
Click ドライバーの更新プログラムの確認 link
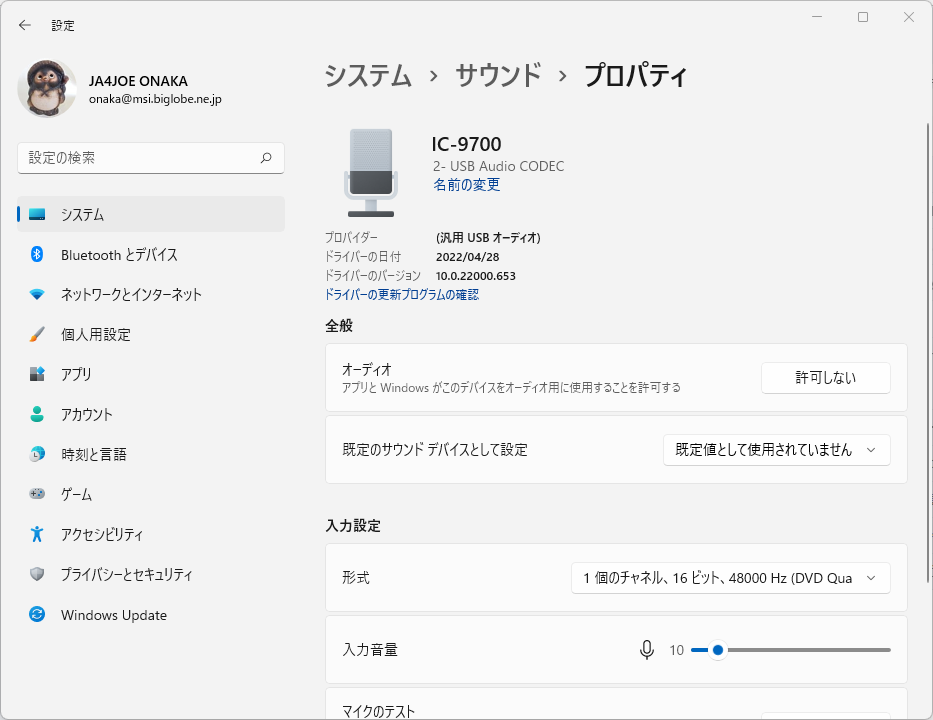coord(402,295)
